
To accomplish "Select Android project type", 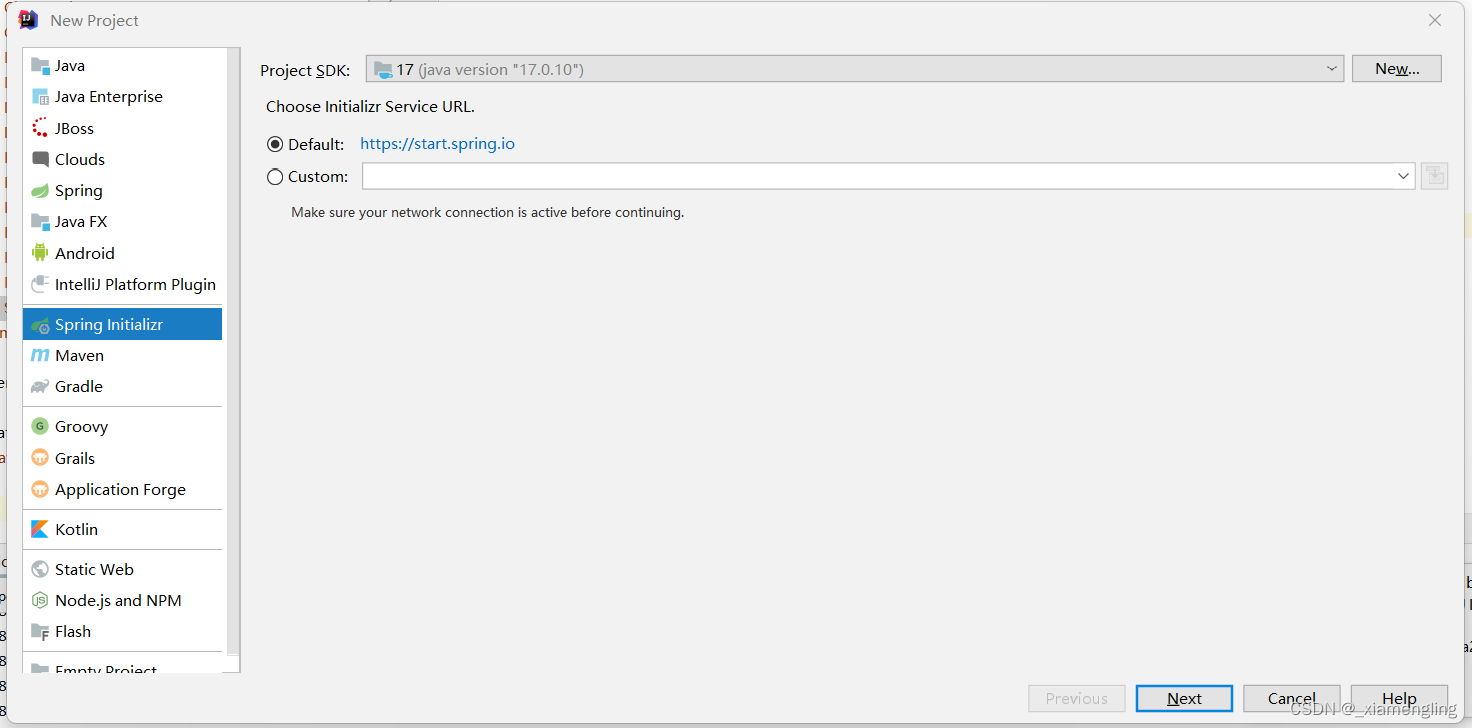I will pyautogui.click(x=122, y=253).
